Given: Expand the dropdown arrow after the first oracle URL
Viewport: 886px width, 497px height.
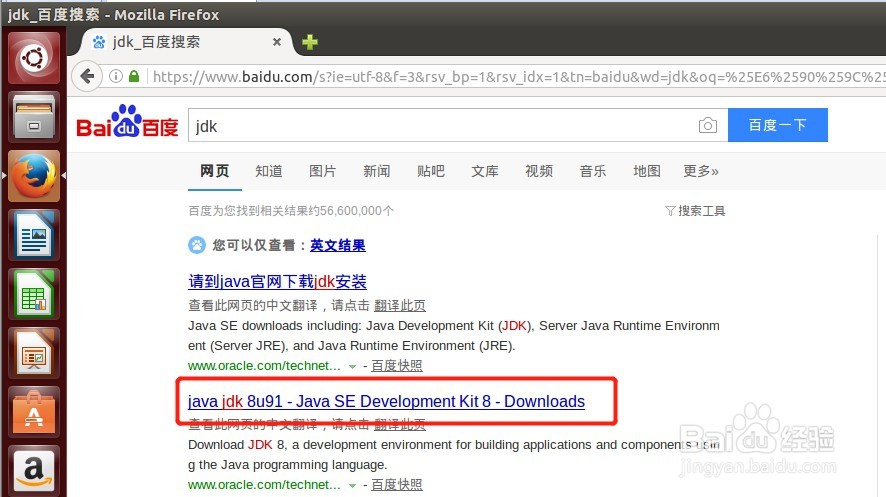Looking at the screenshot, I should click(x=353, y=367).
